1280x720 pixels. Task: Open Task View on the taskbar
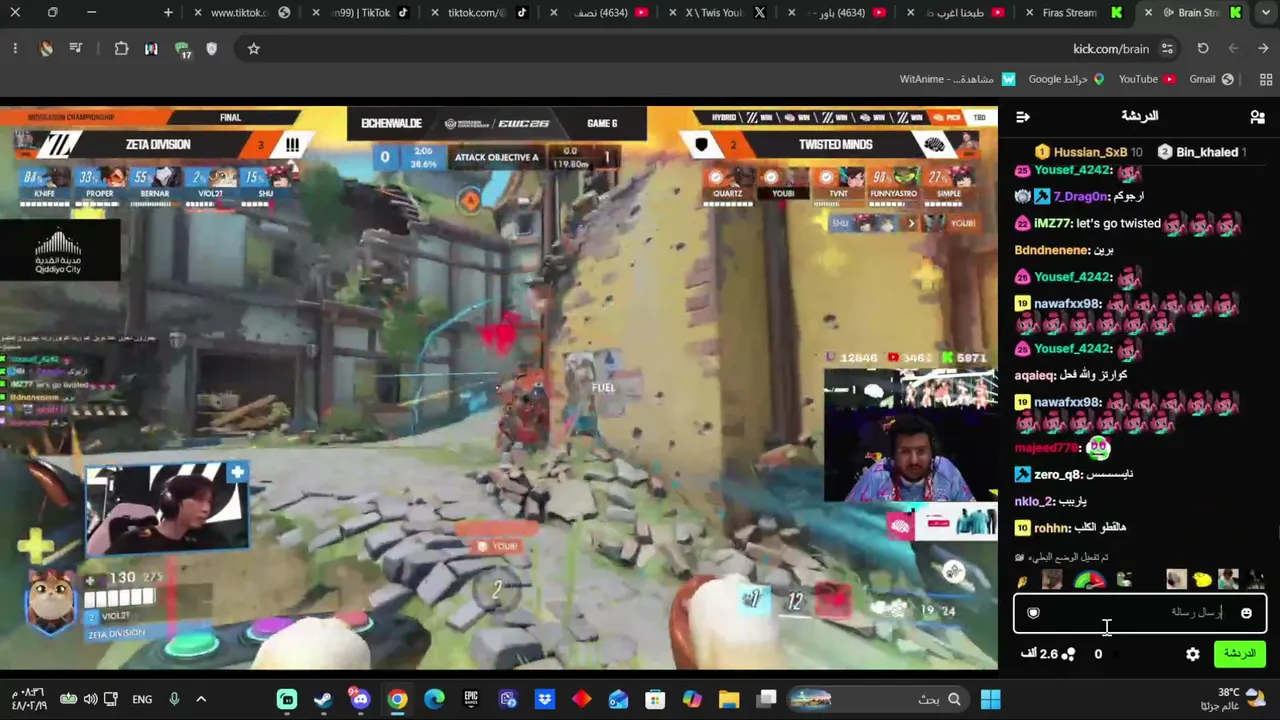tap(767, 699)
